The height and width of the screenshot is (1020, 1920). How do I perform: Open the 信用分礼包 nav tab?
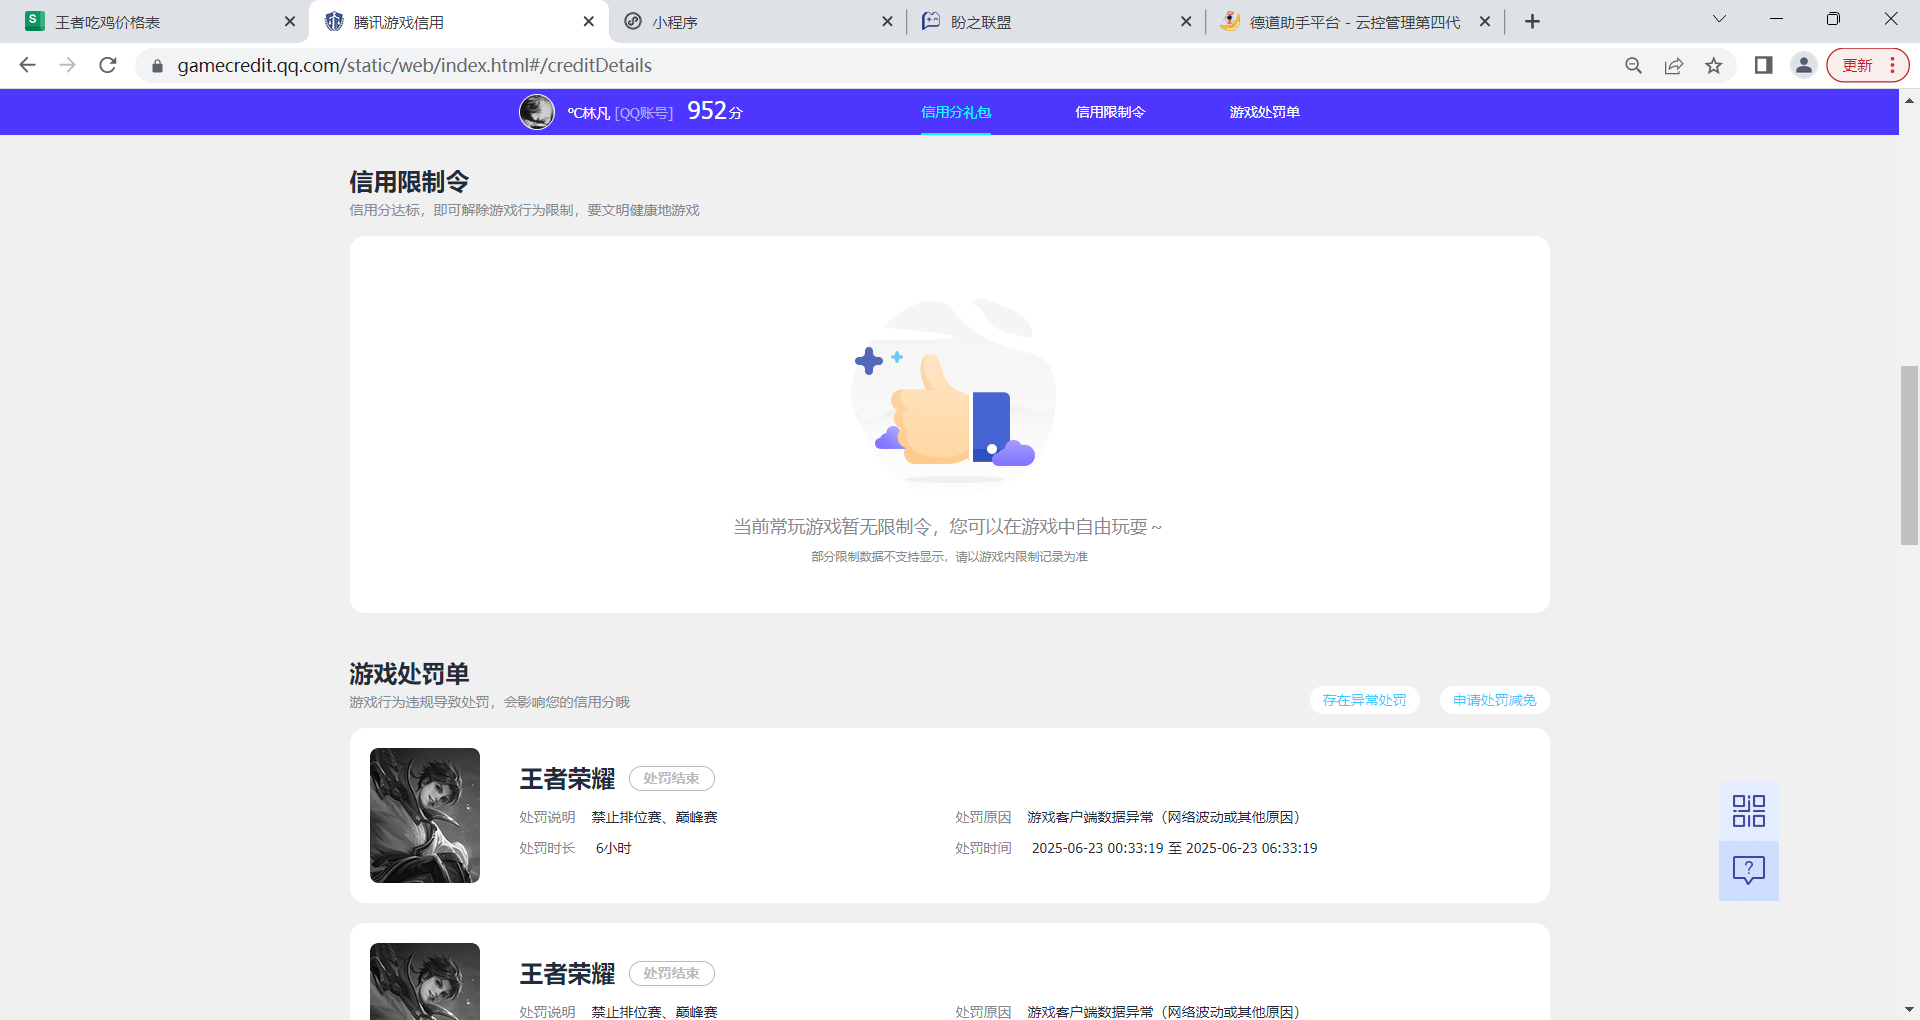956,112
